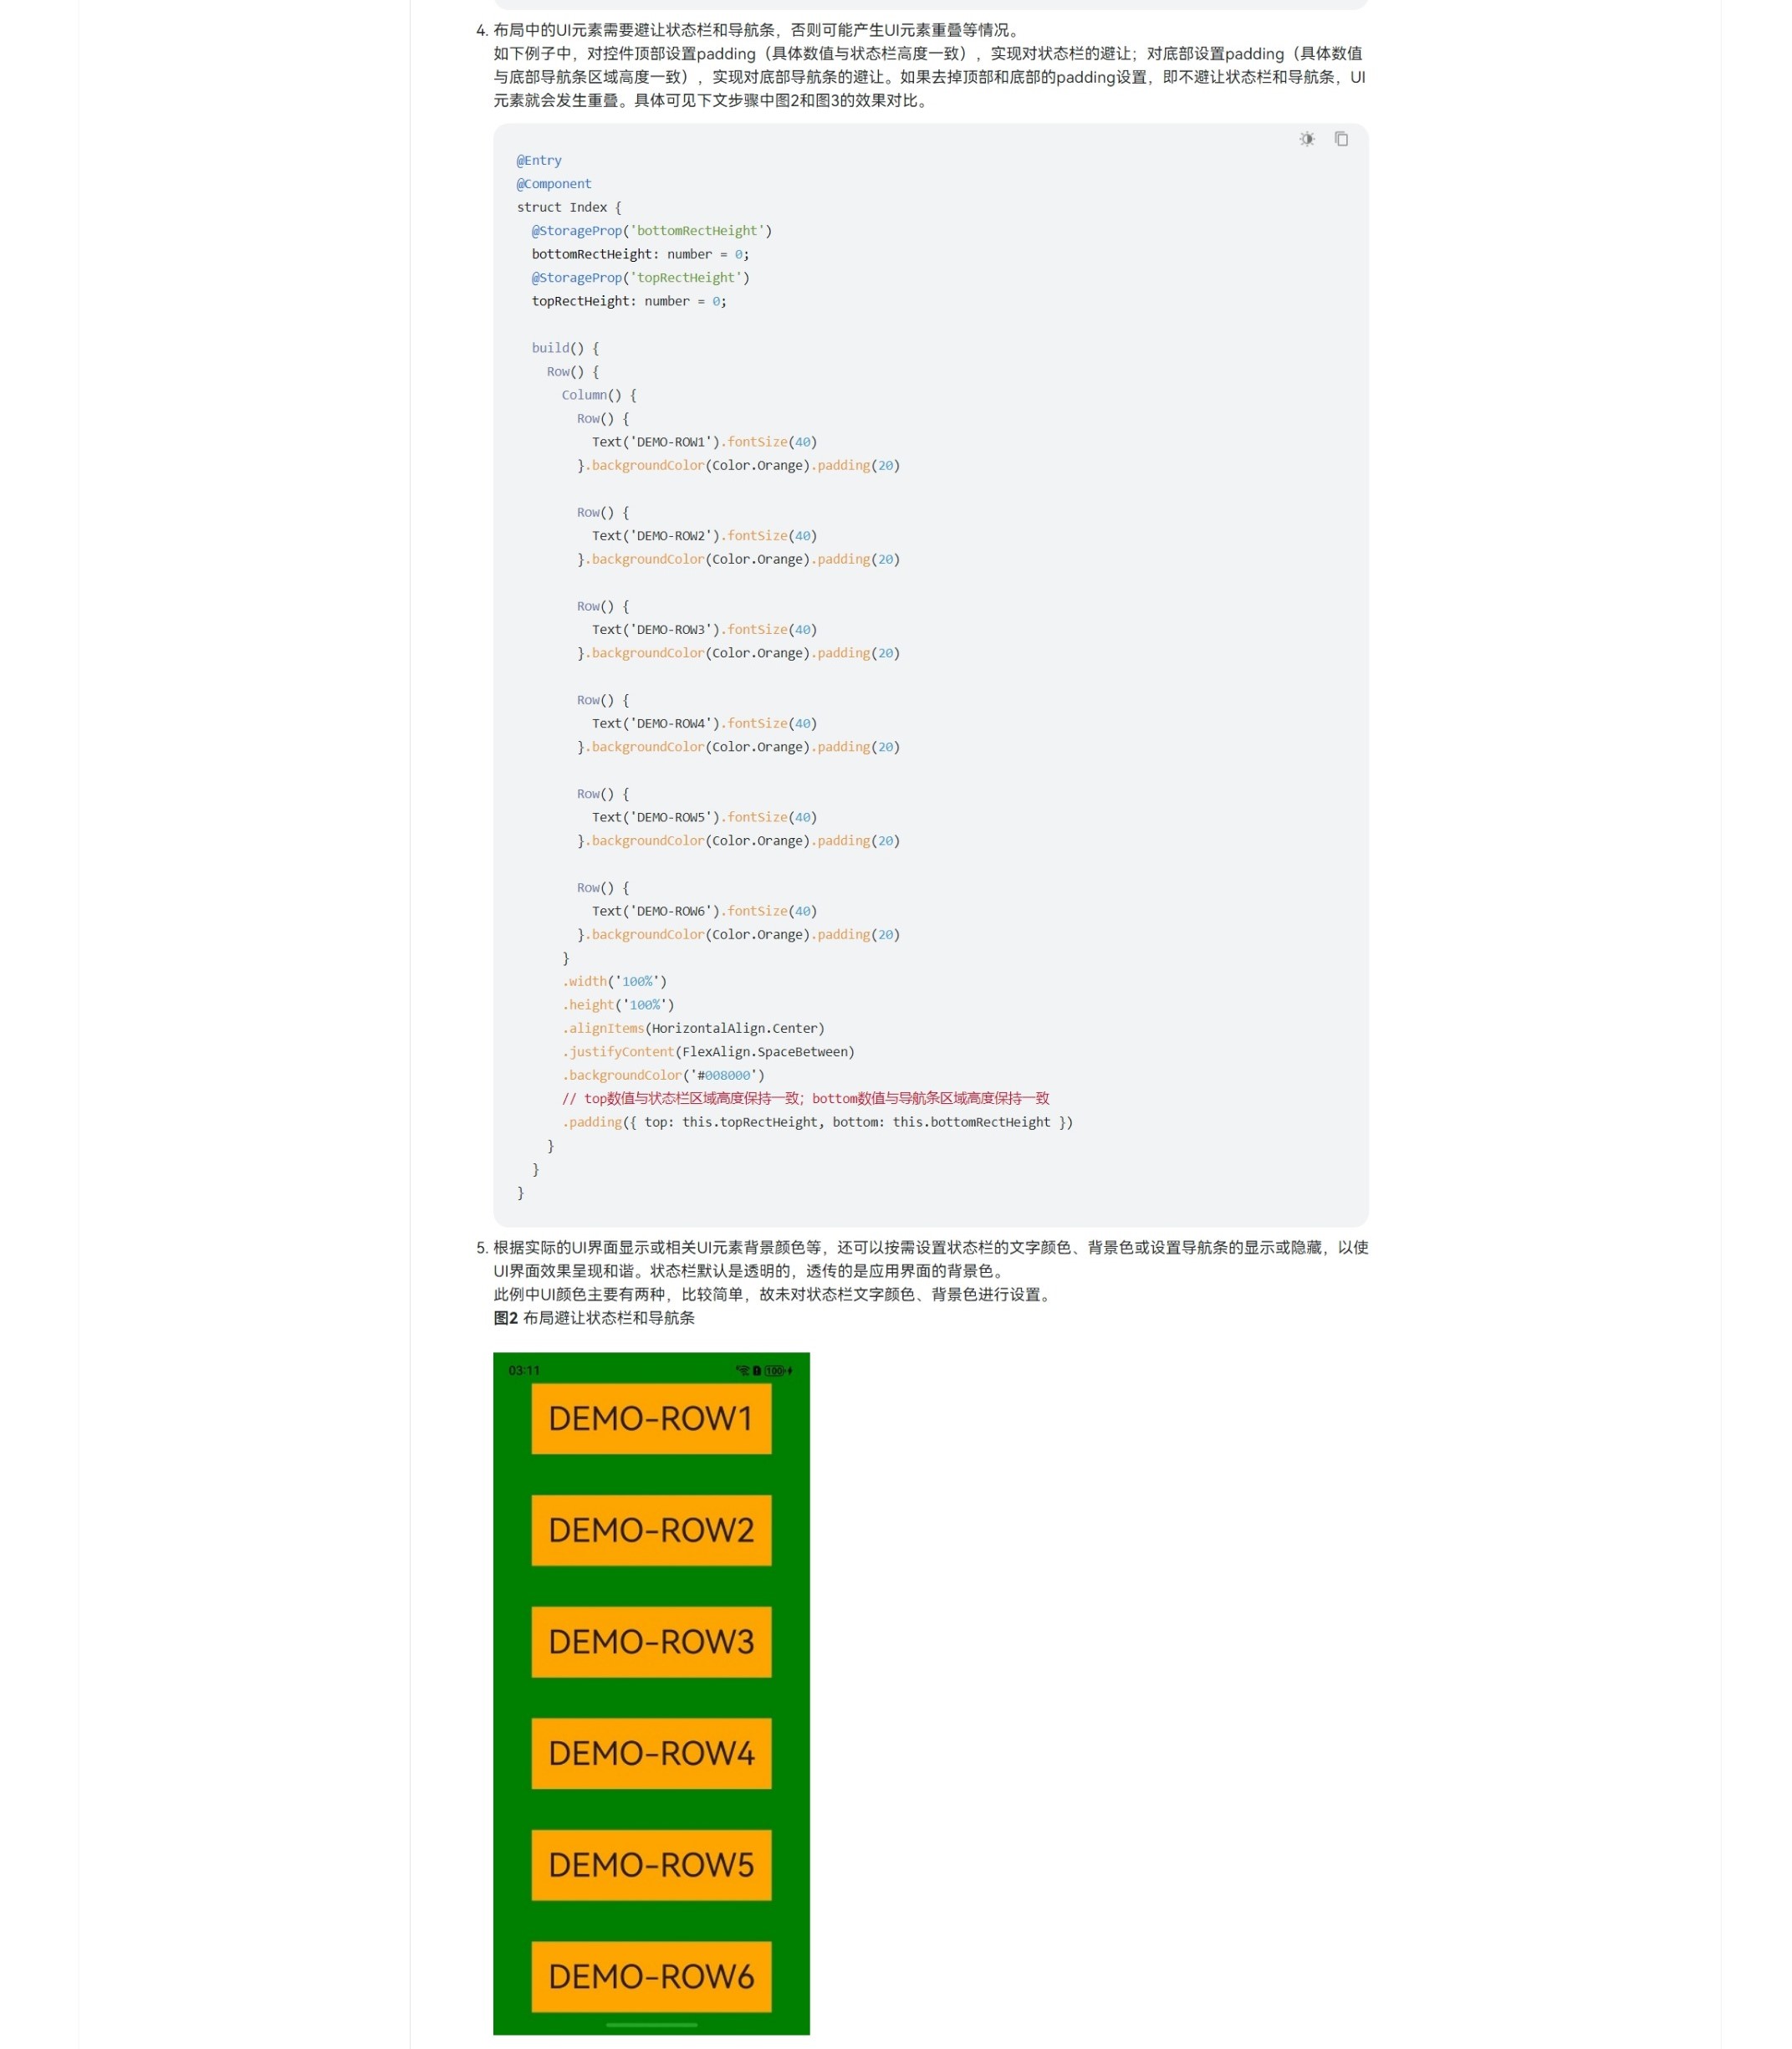Click the DEMO-ROW6 orange block in figure
The image size is (1792, 2049).
point(651,1976)
